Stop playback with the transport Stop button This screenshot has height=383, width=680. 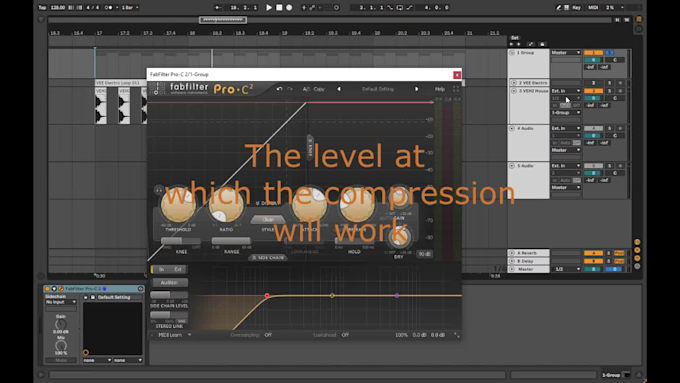279,7
